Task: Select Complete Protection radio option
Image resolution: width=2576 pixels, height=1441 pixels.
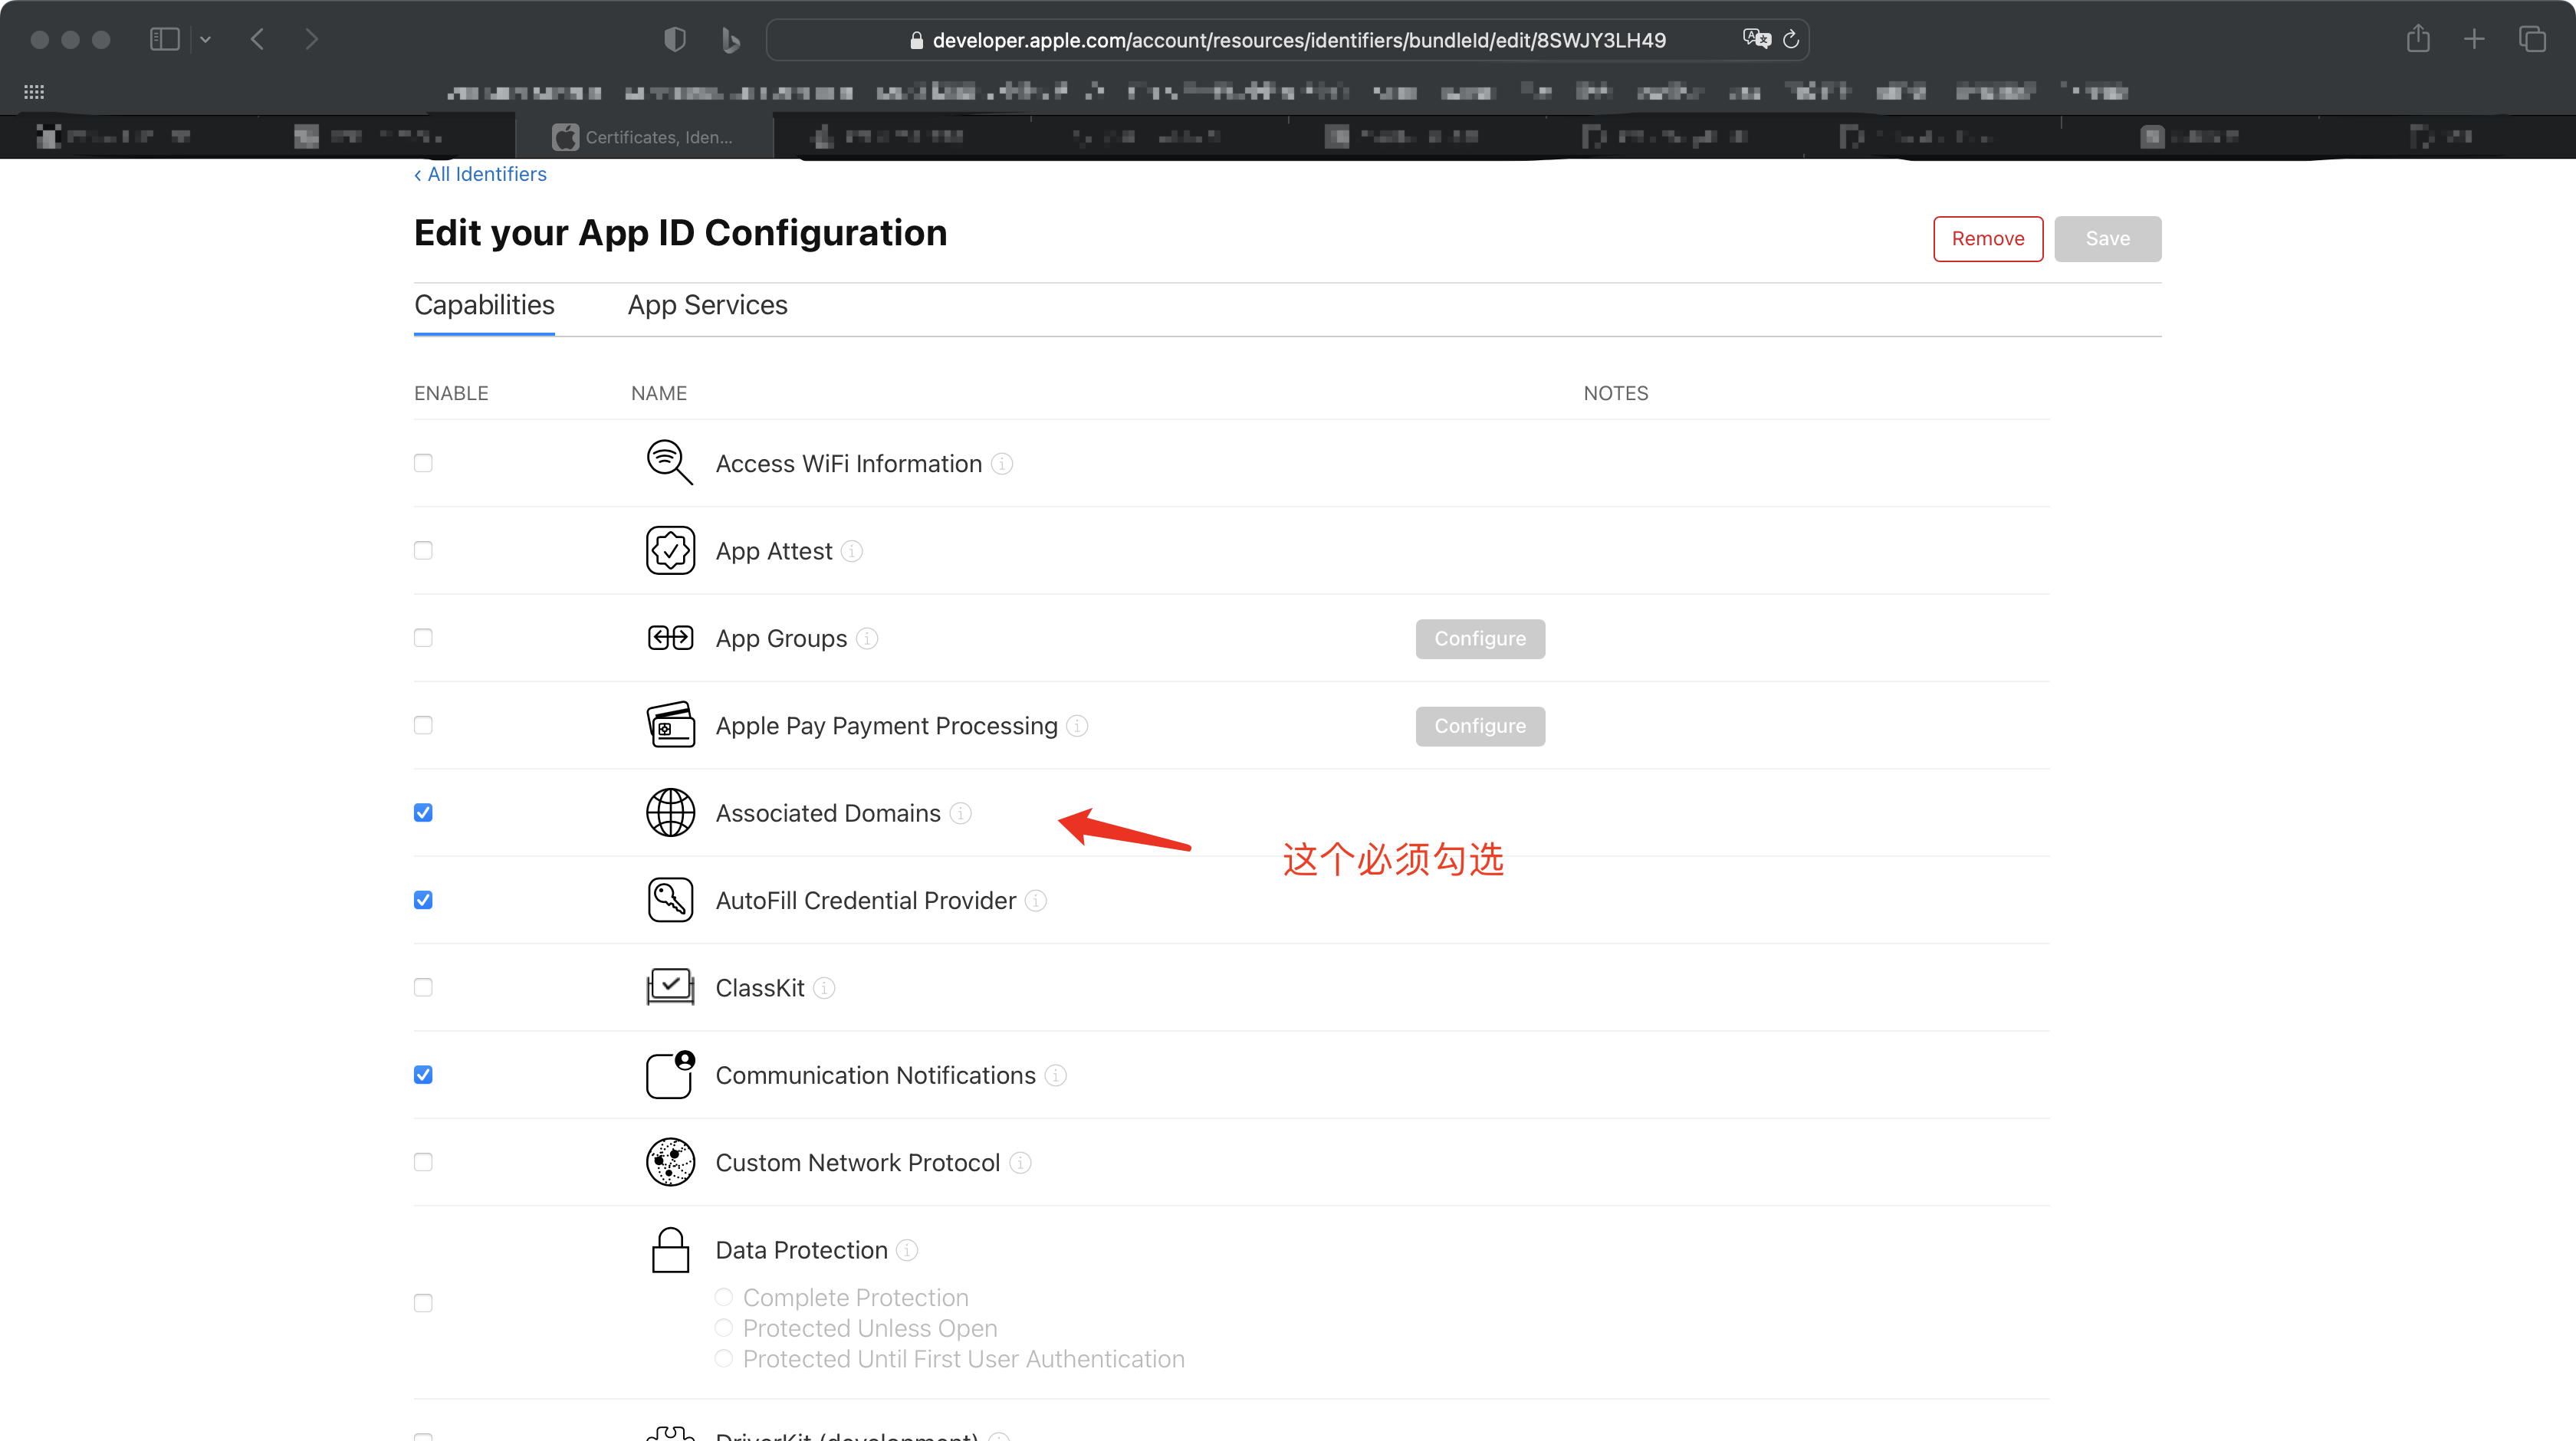Action: click(724, 1297)
